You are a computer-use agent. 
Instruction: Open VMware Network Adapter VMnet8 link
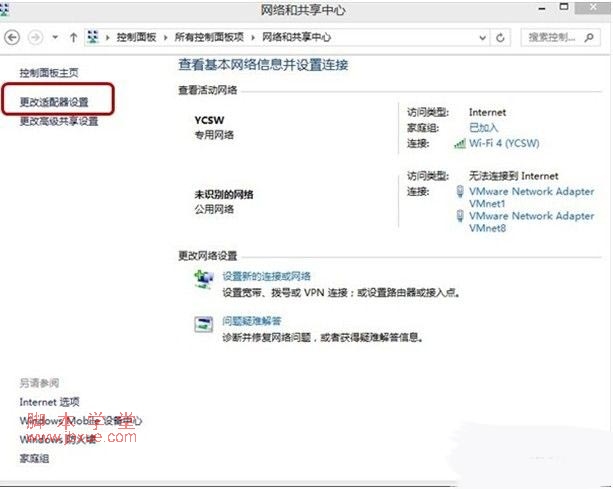click(531, 222)
